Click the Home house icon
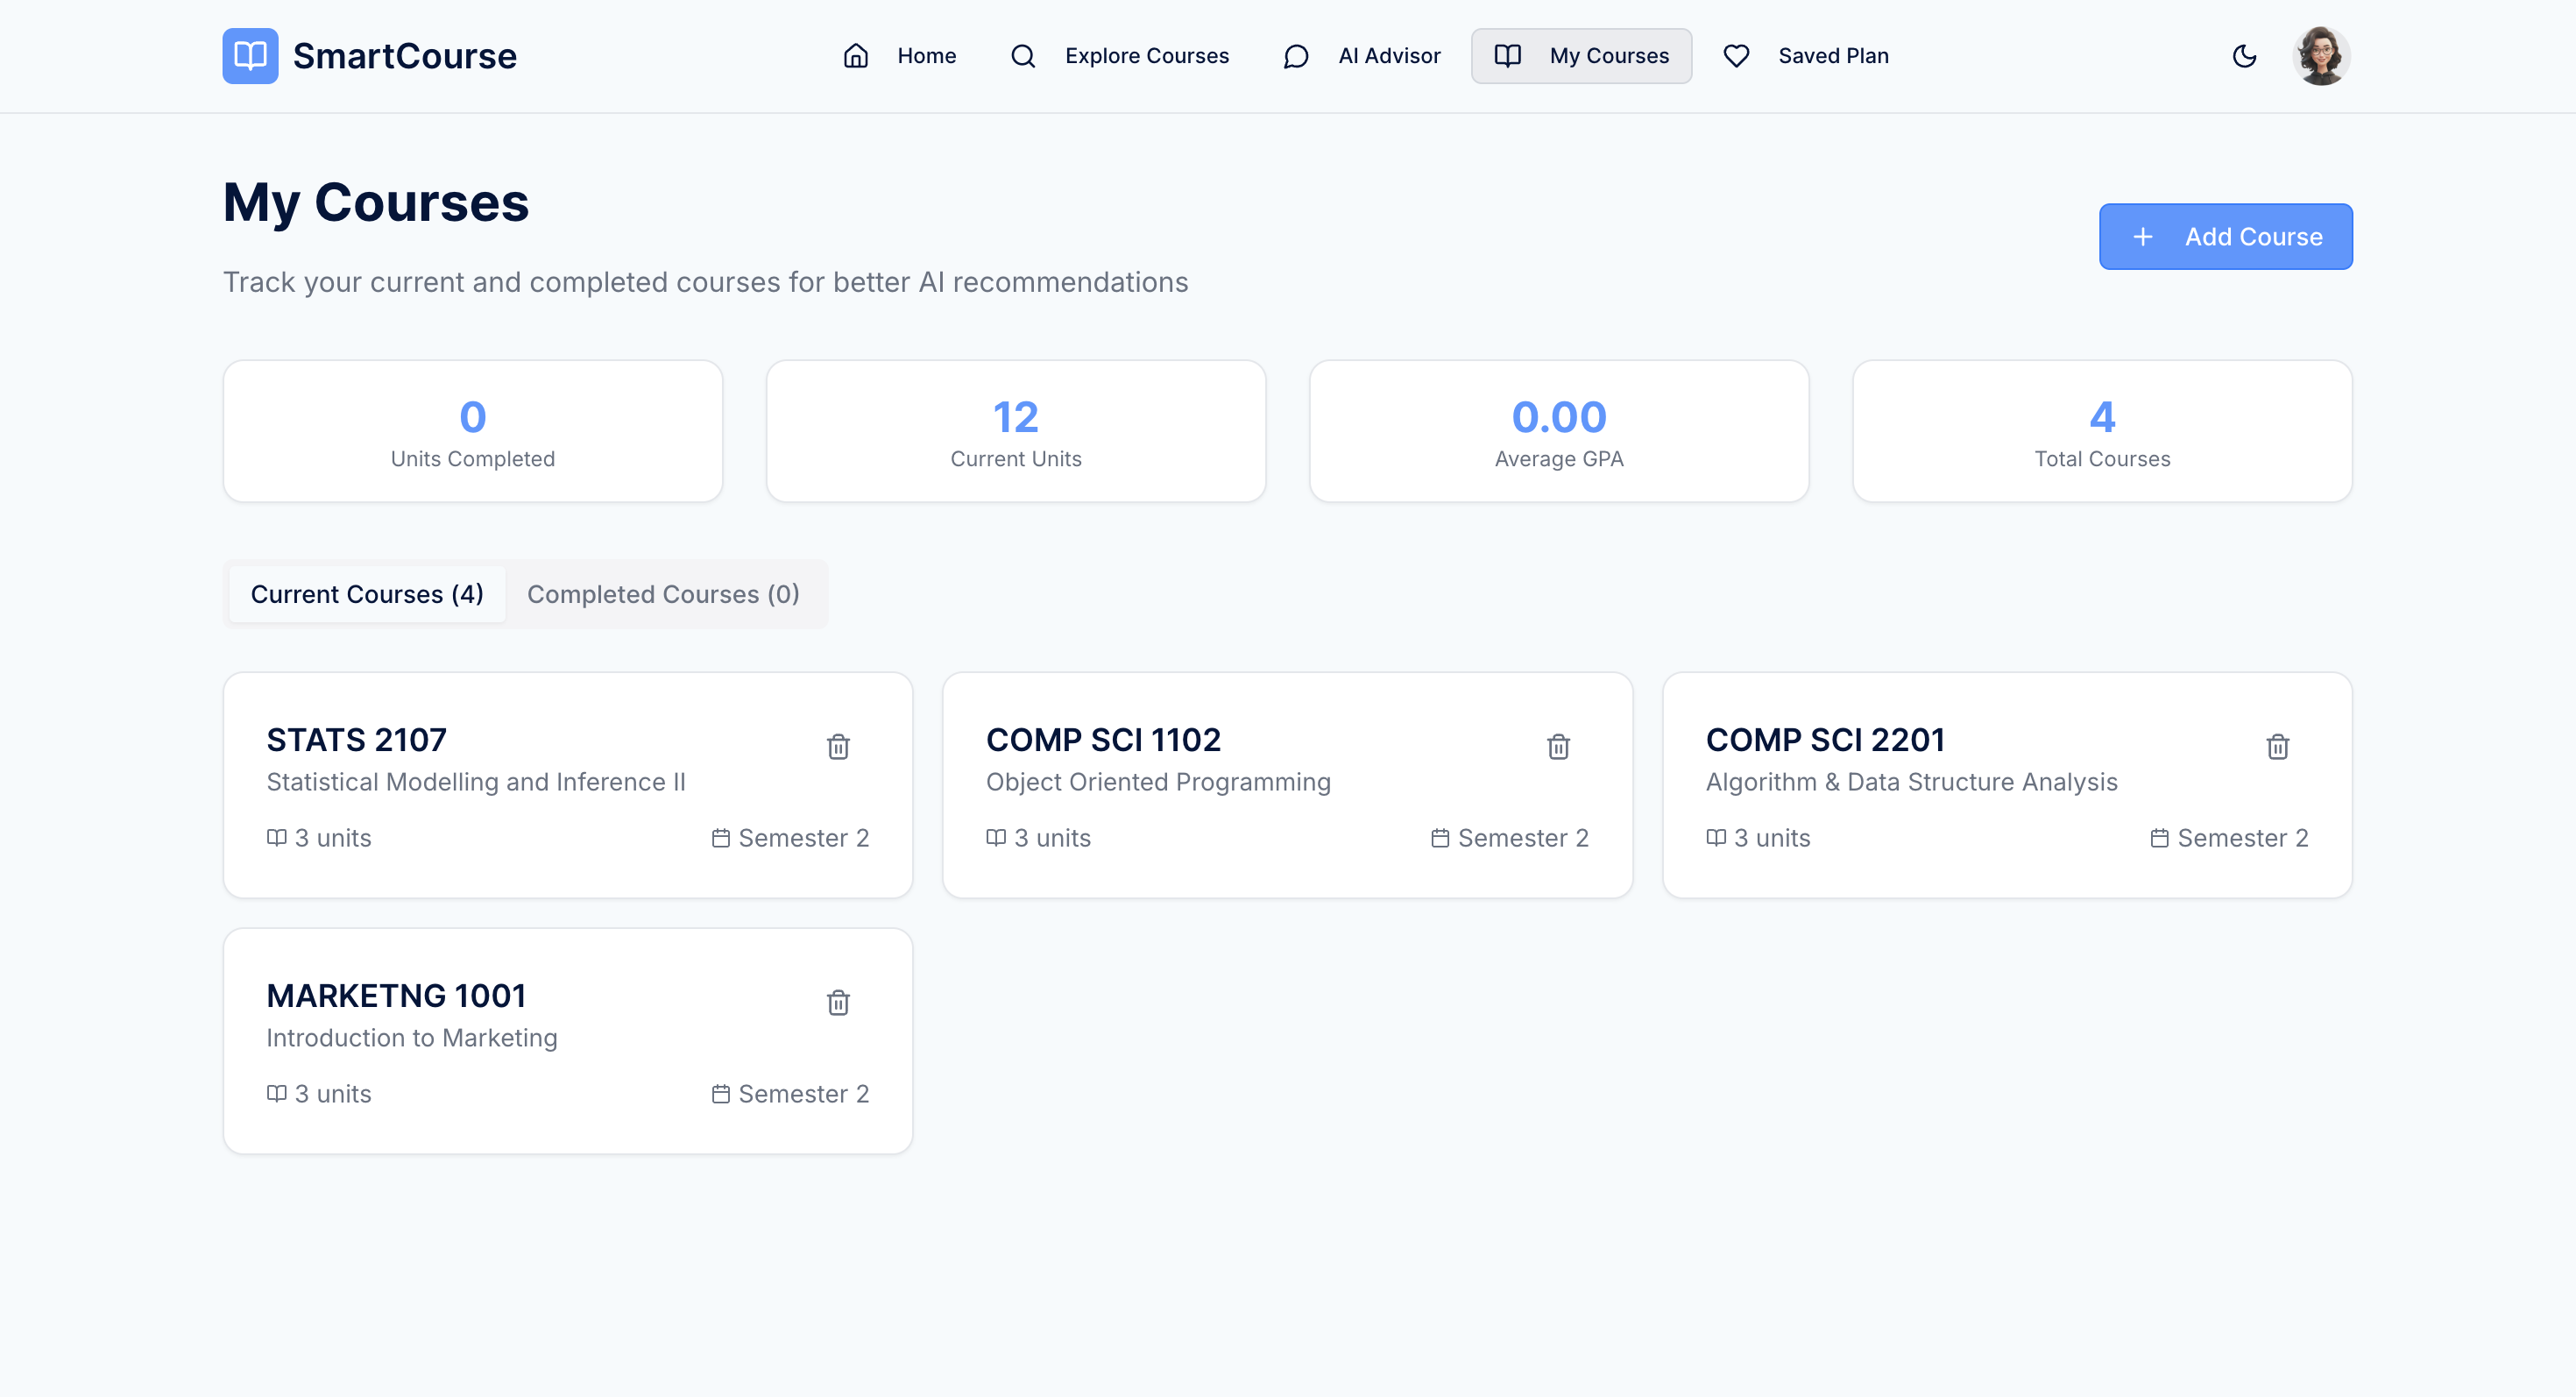Screen dimensions: 2576x1397 click(856, 56)
